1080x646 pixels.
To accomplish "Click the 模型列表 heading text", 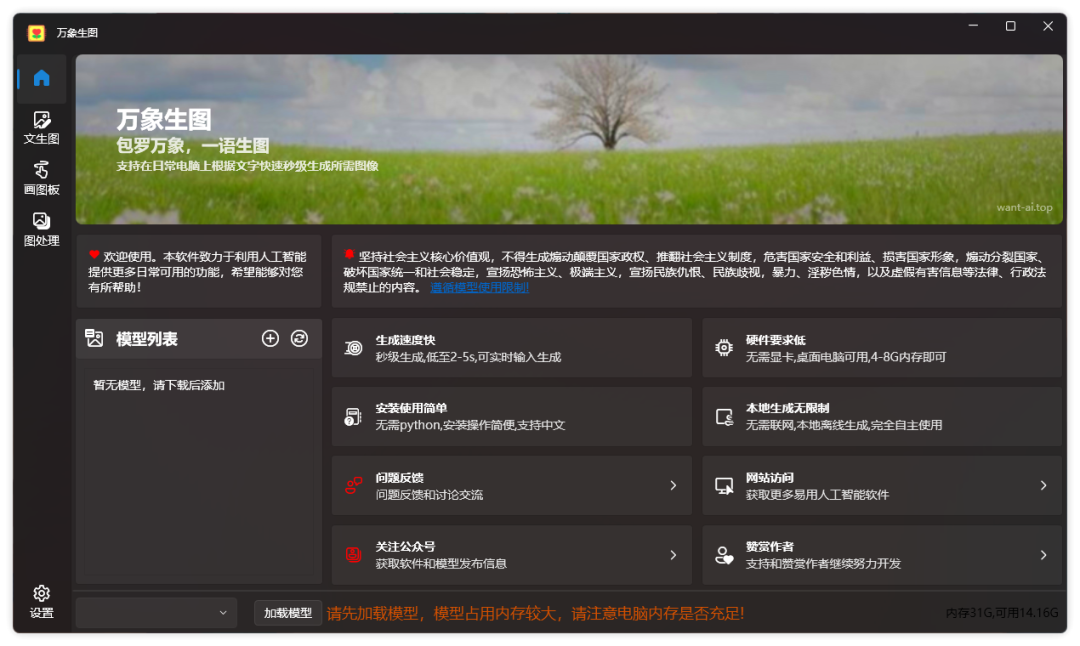I will tap(147, 338).
